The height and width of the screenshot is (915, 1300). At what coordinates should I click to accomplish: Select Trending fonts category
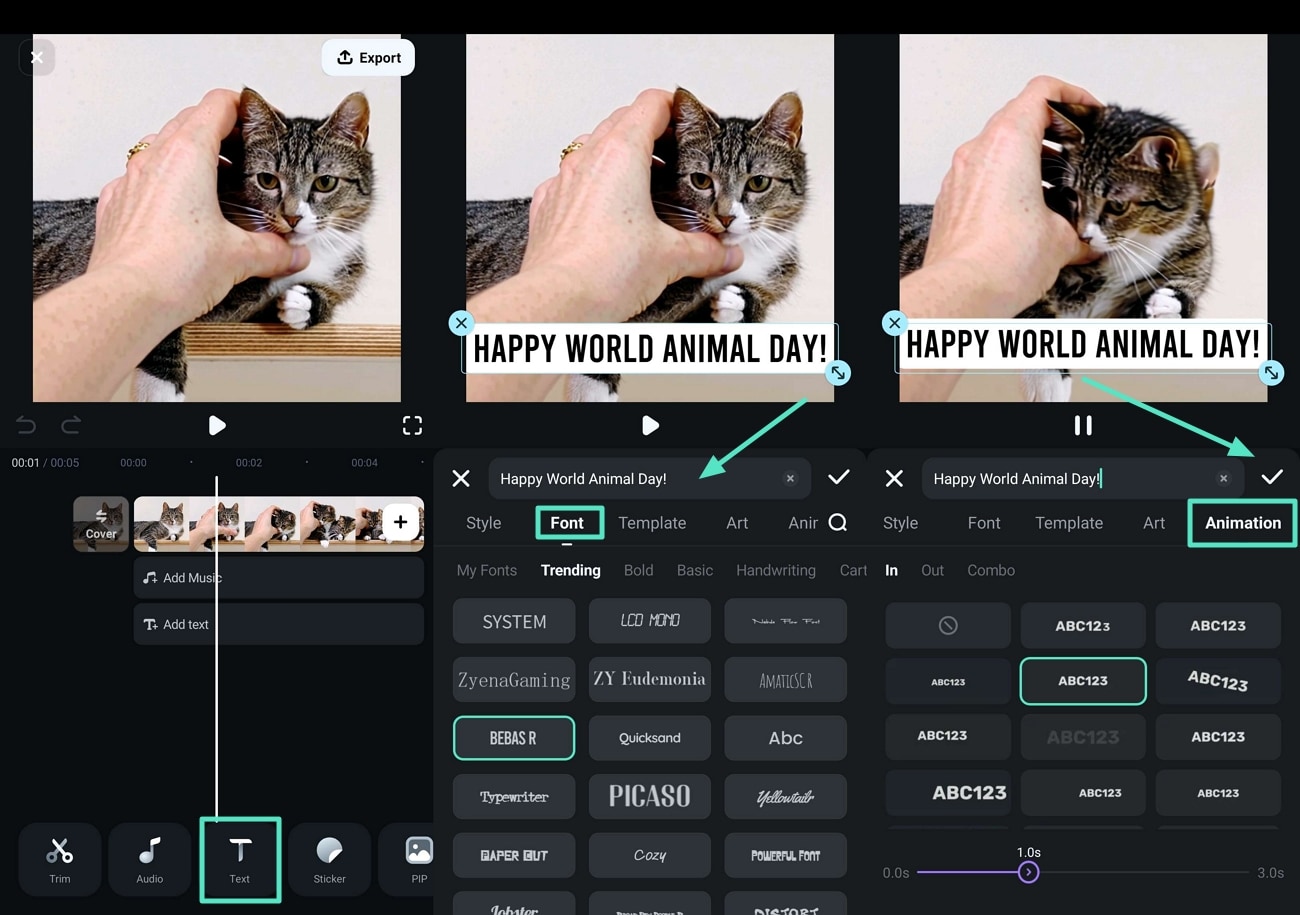coord(571,570)
